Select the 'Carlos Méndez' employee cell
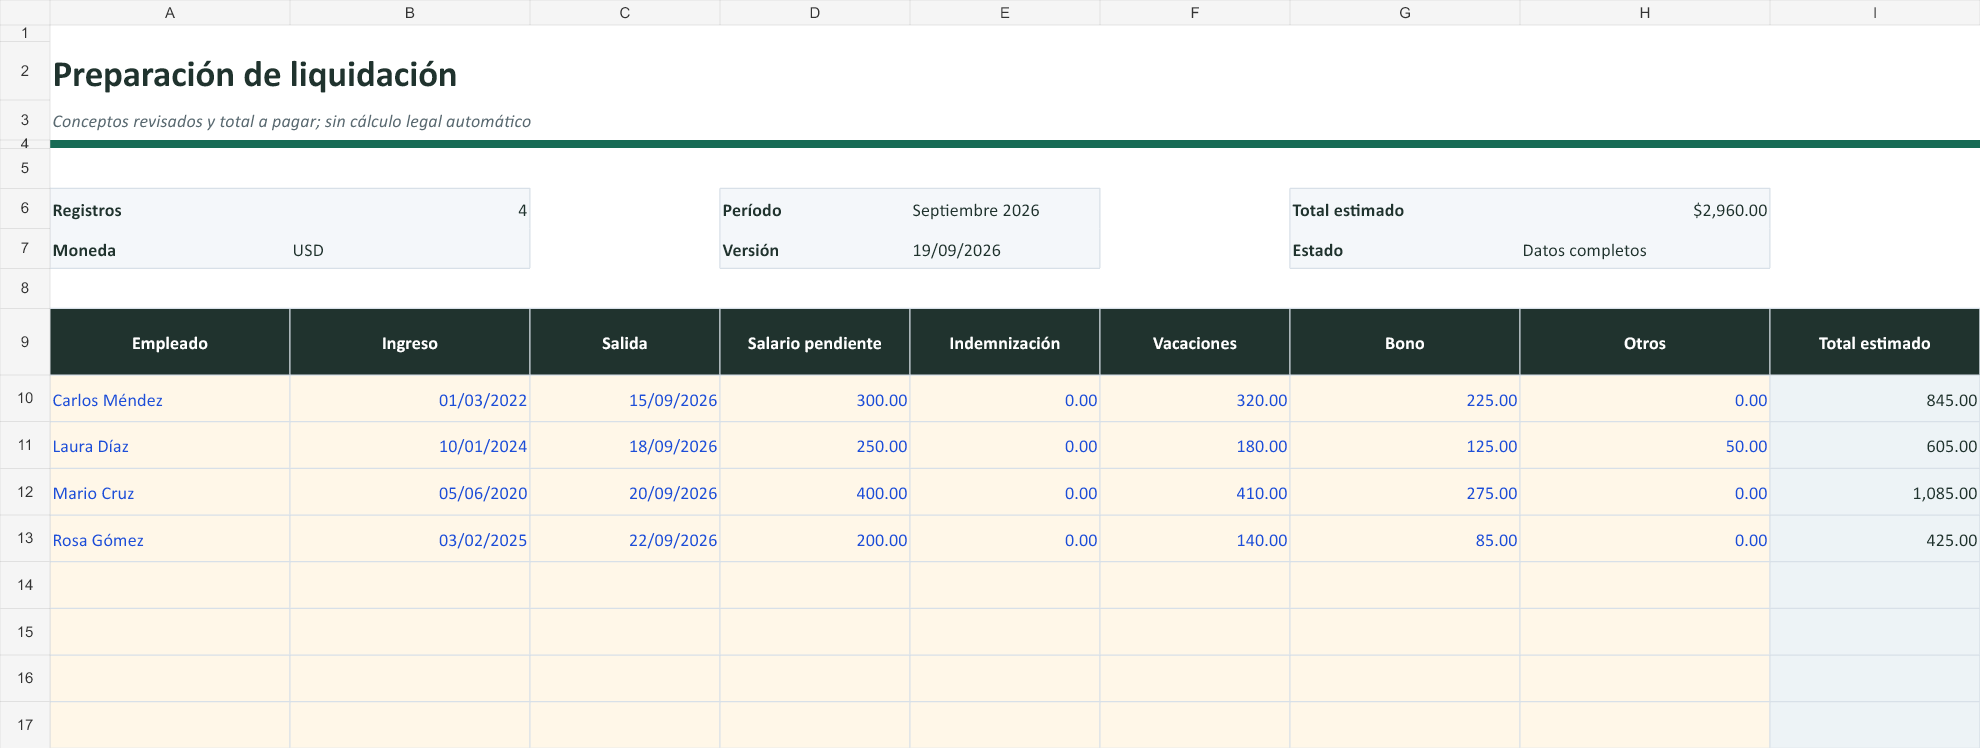The width and height of the screenshot is (1980, 748). coord(170,399)
